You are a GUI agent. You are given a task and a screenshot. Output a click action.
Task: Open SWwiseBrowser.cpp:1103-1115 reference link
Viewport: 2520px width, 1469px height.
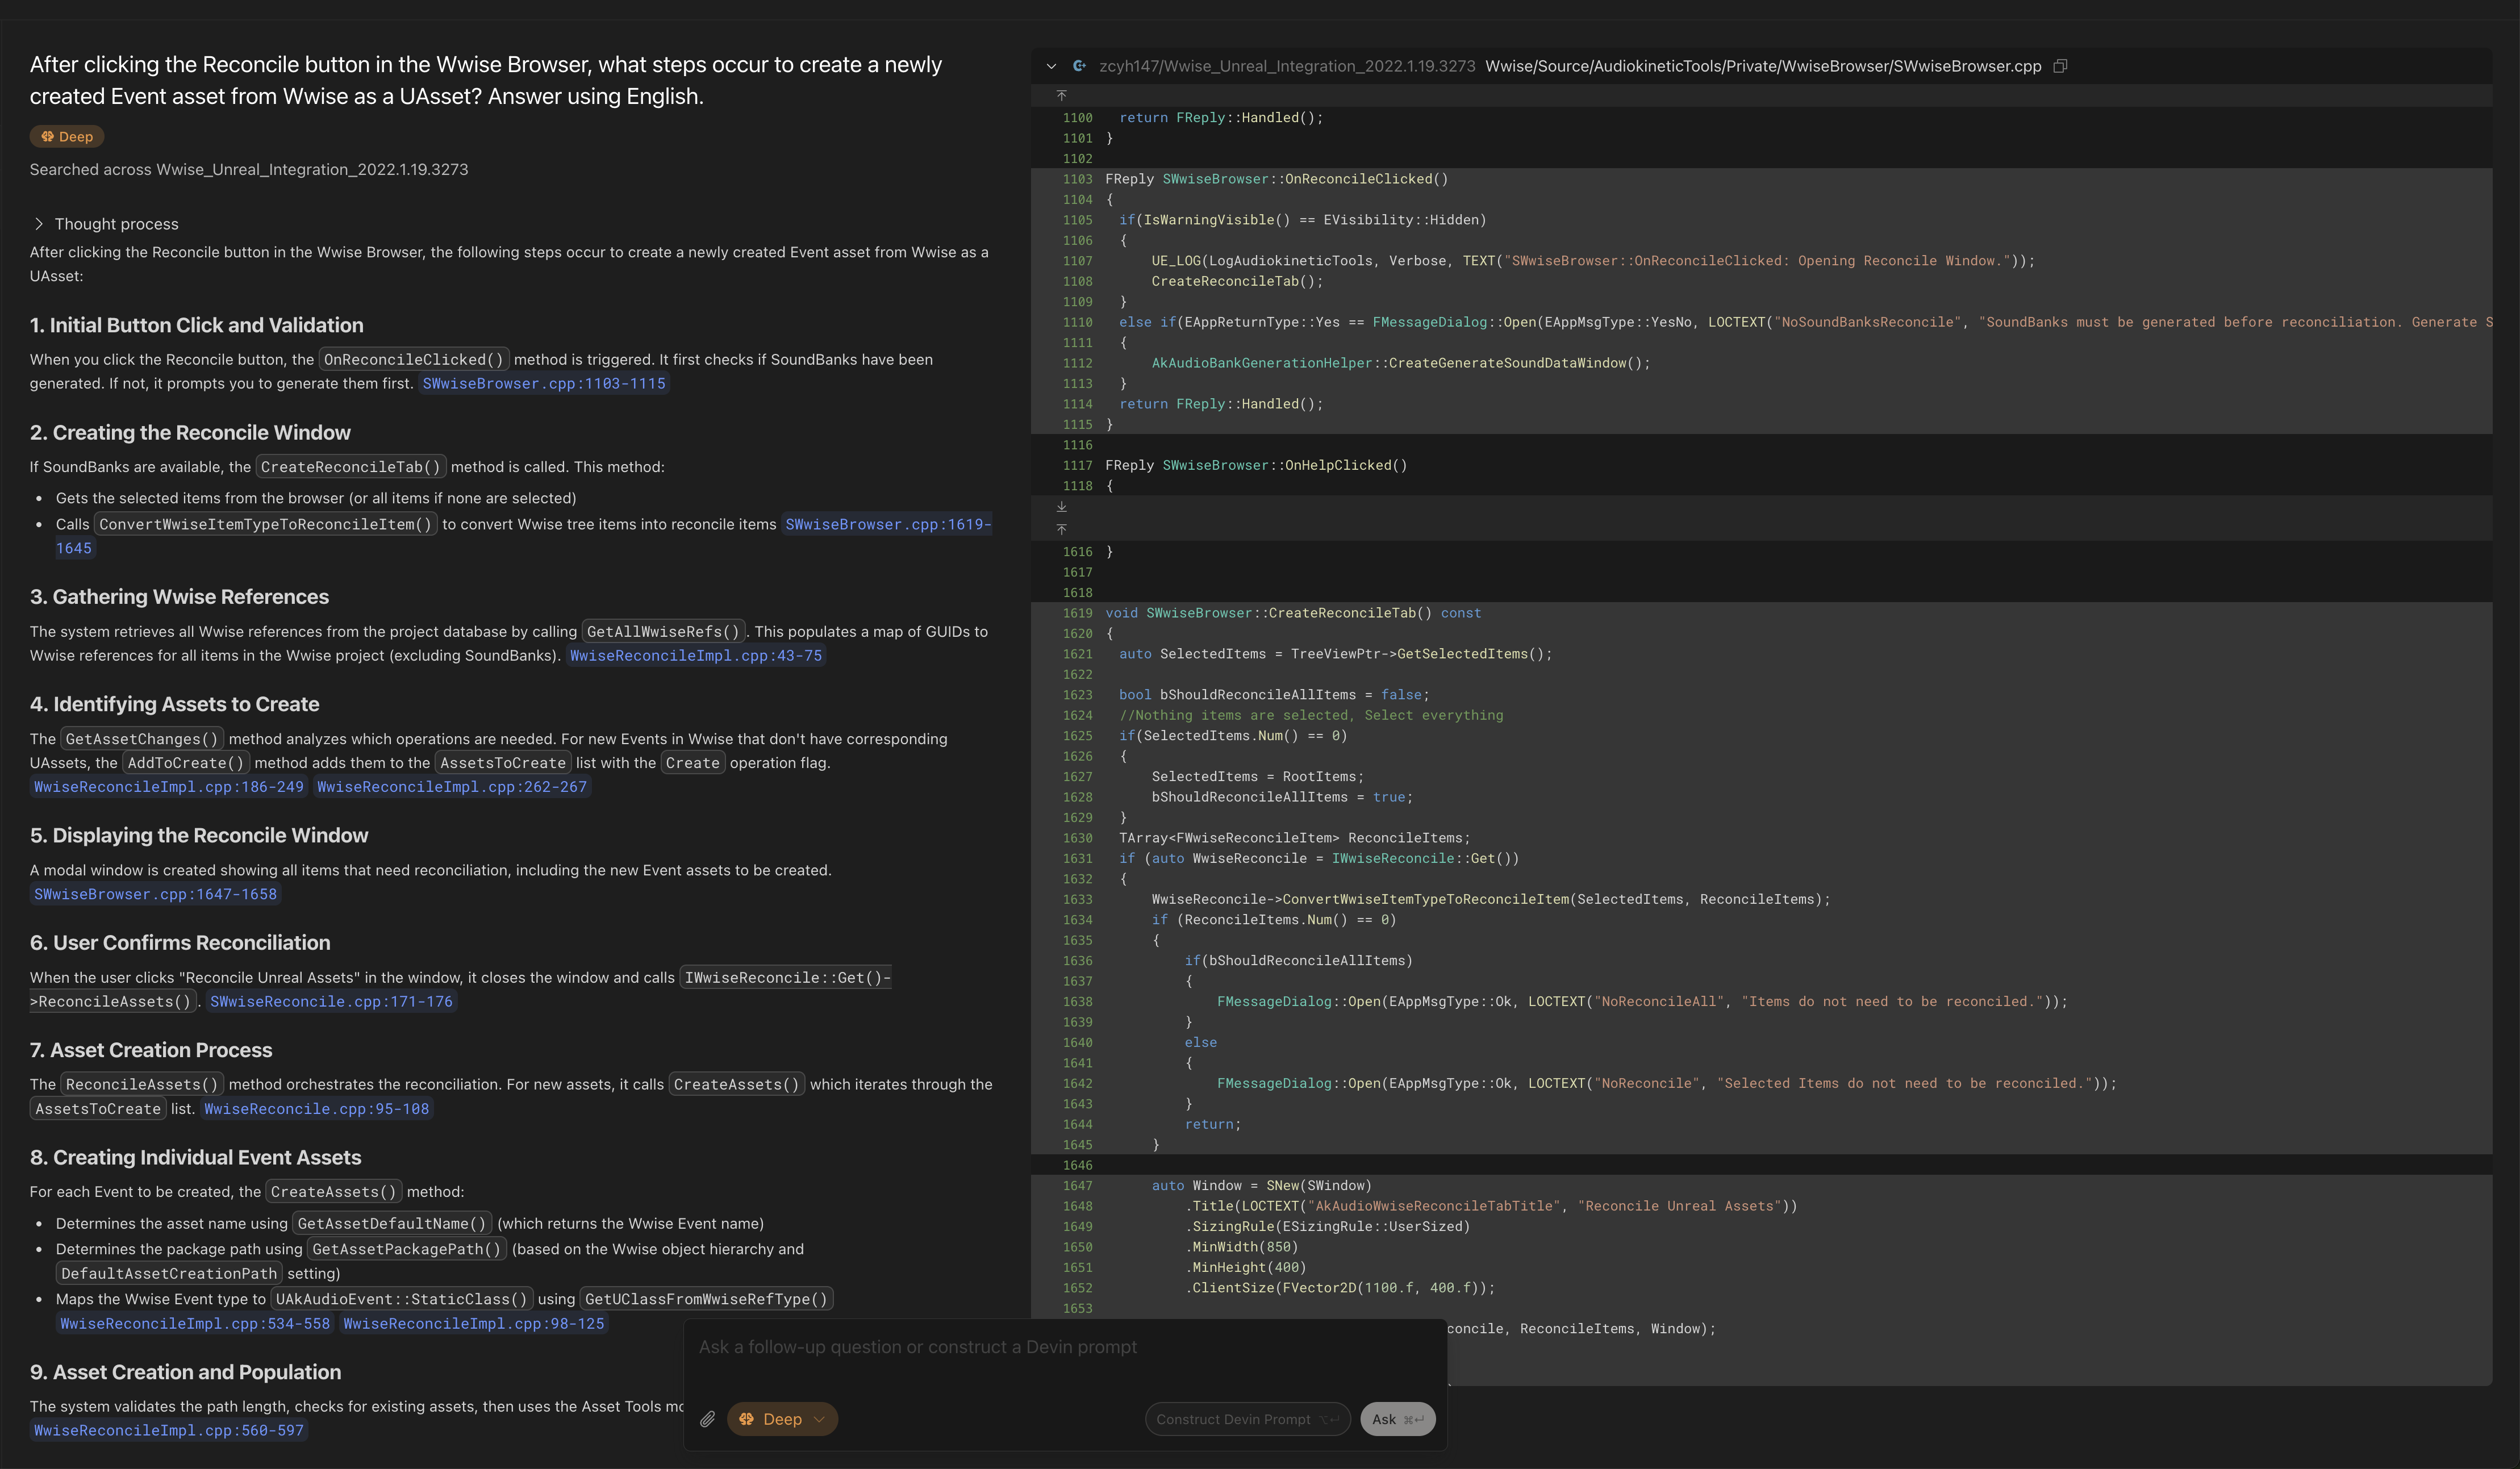point(543,384)
